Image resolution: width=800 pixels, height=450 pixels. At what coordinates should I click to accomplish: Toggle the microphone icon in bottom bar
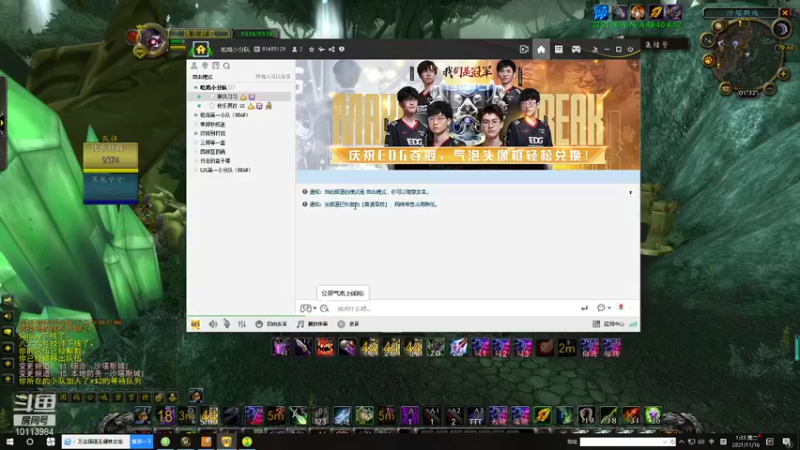pyautogui.click(x=227, y=324)
